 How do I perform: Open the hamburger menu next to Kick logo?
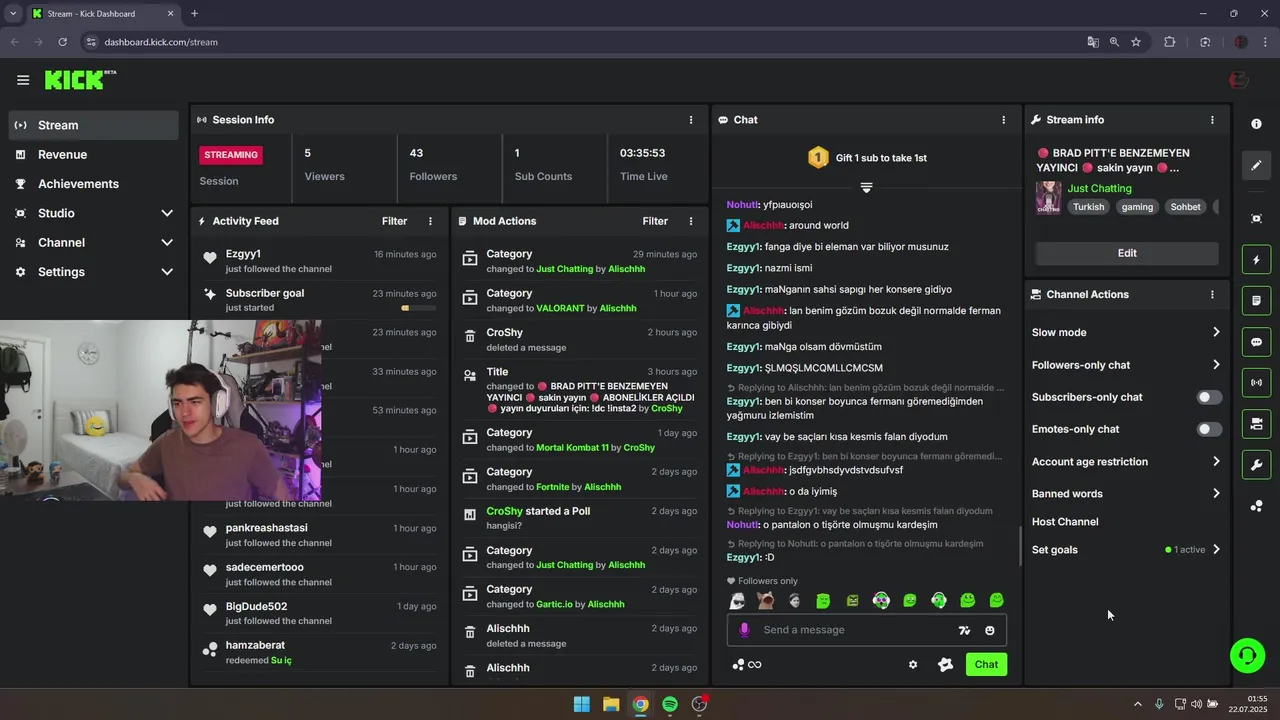[23, 80]
